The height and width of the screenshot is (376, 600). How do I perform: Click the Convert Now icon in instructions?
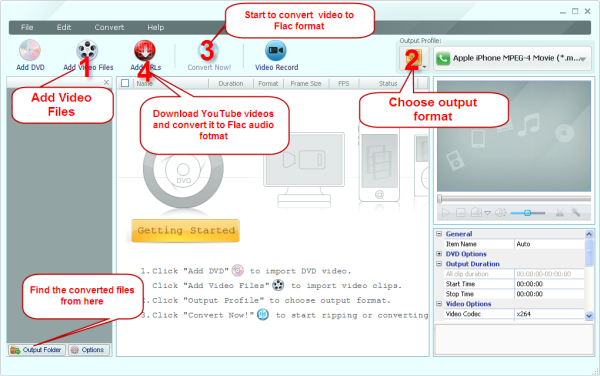tap(262, 315)
